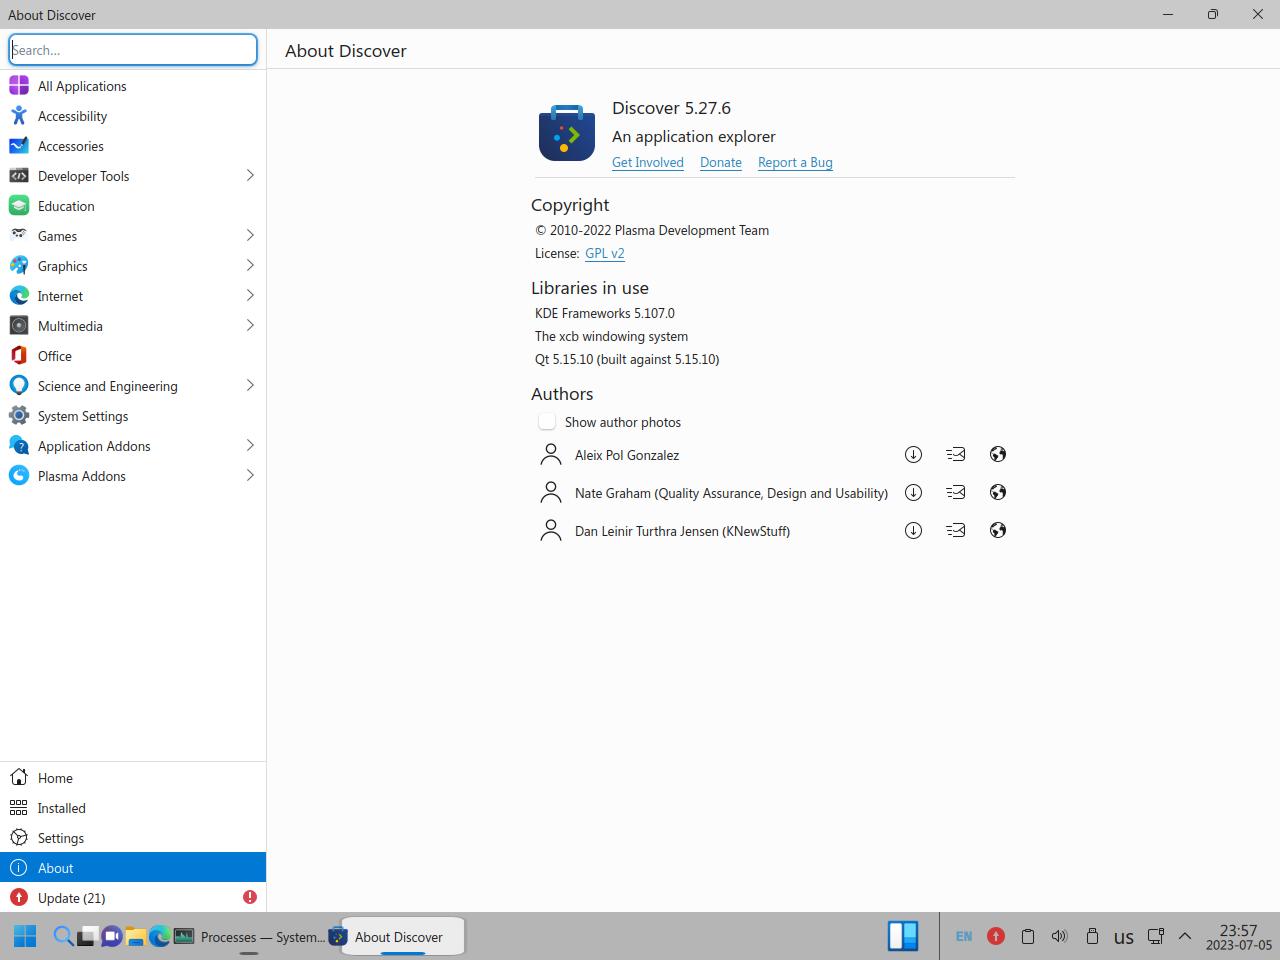Follow the Get Involved link
The image size is (1280, 960).
point(648,162)
